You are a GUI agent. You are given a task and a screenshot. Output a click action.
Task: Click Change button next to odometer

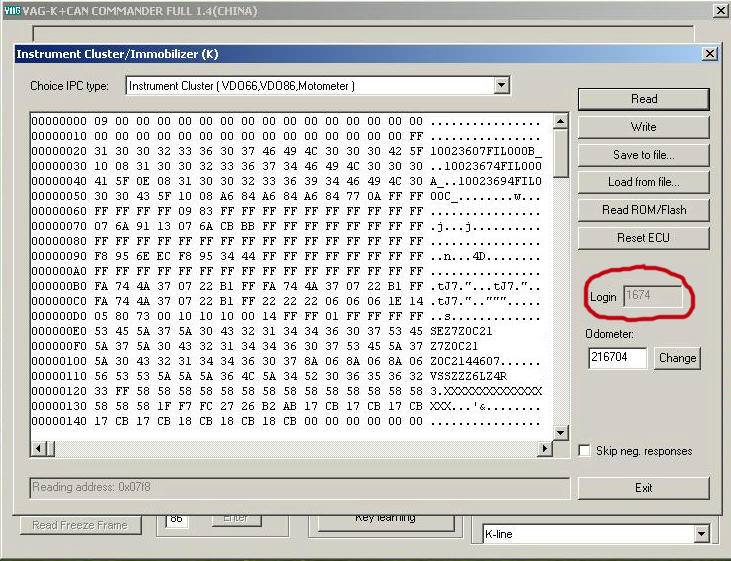pyautogui.click(x=677, y=358)
